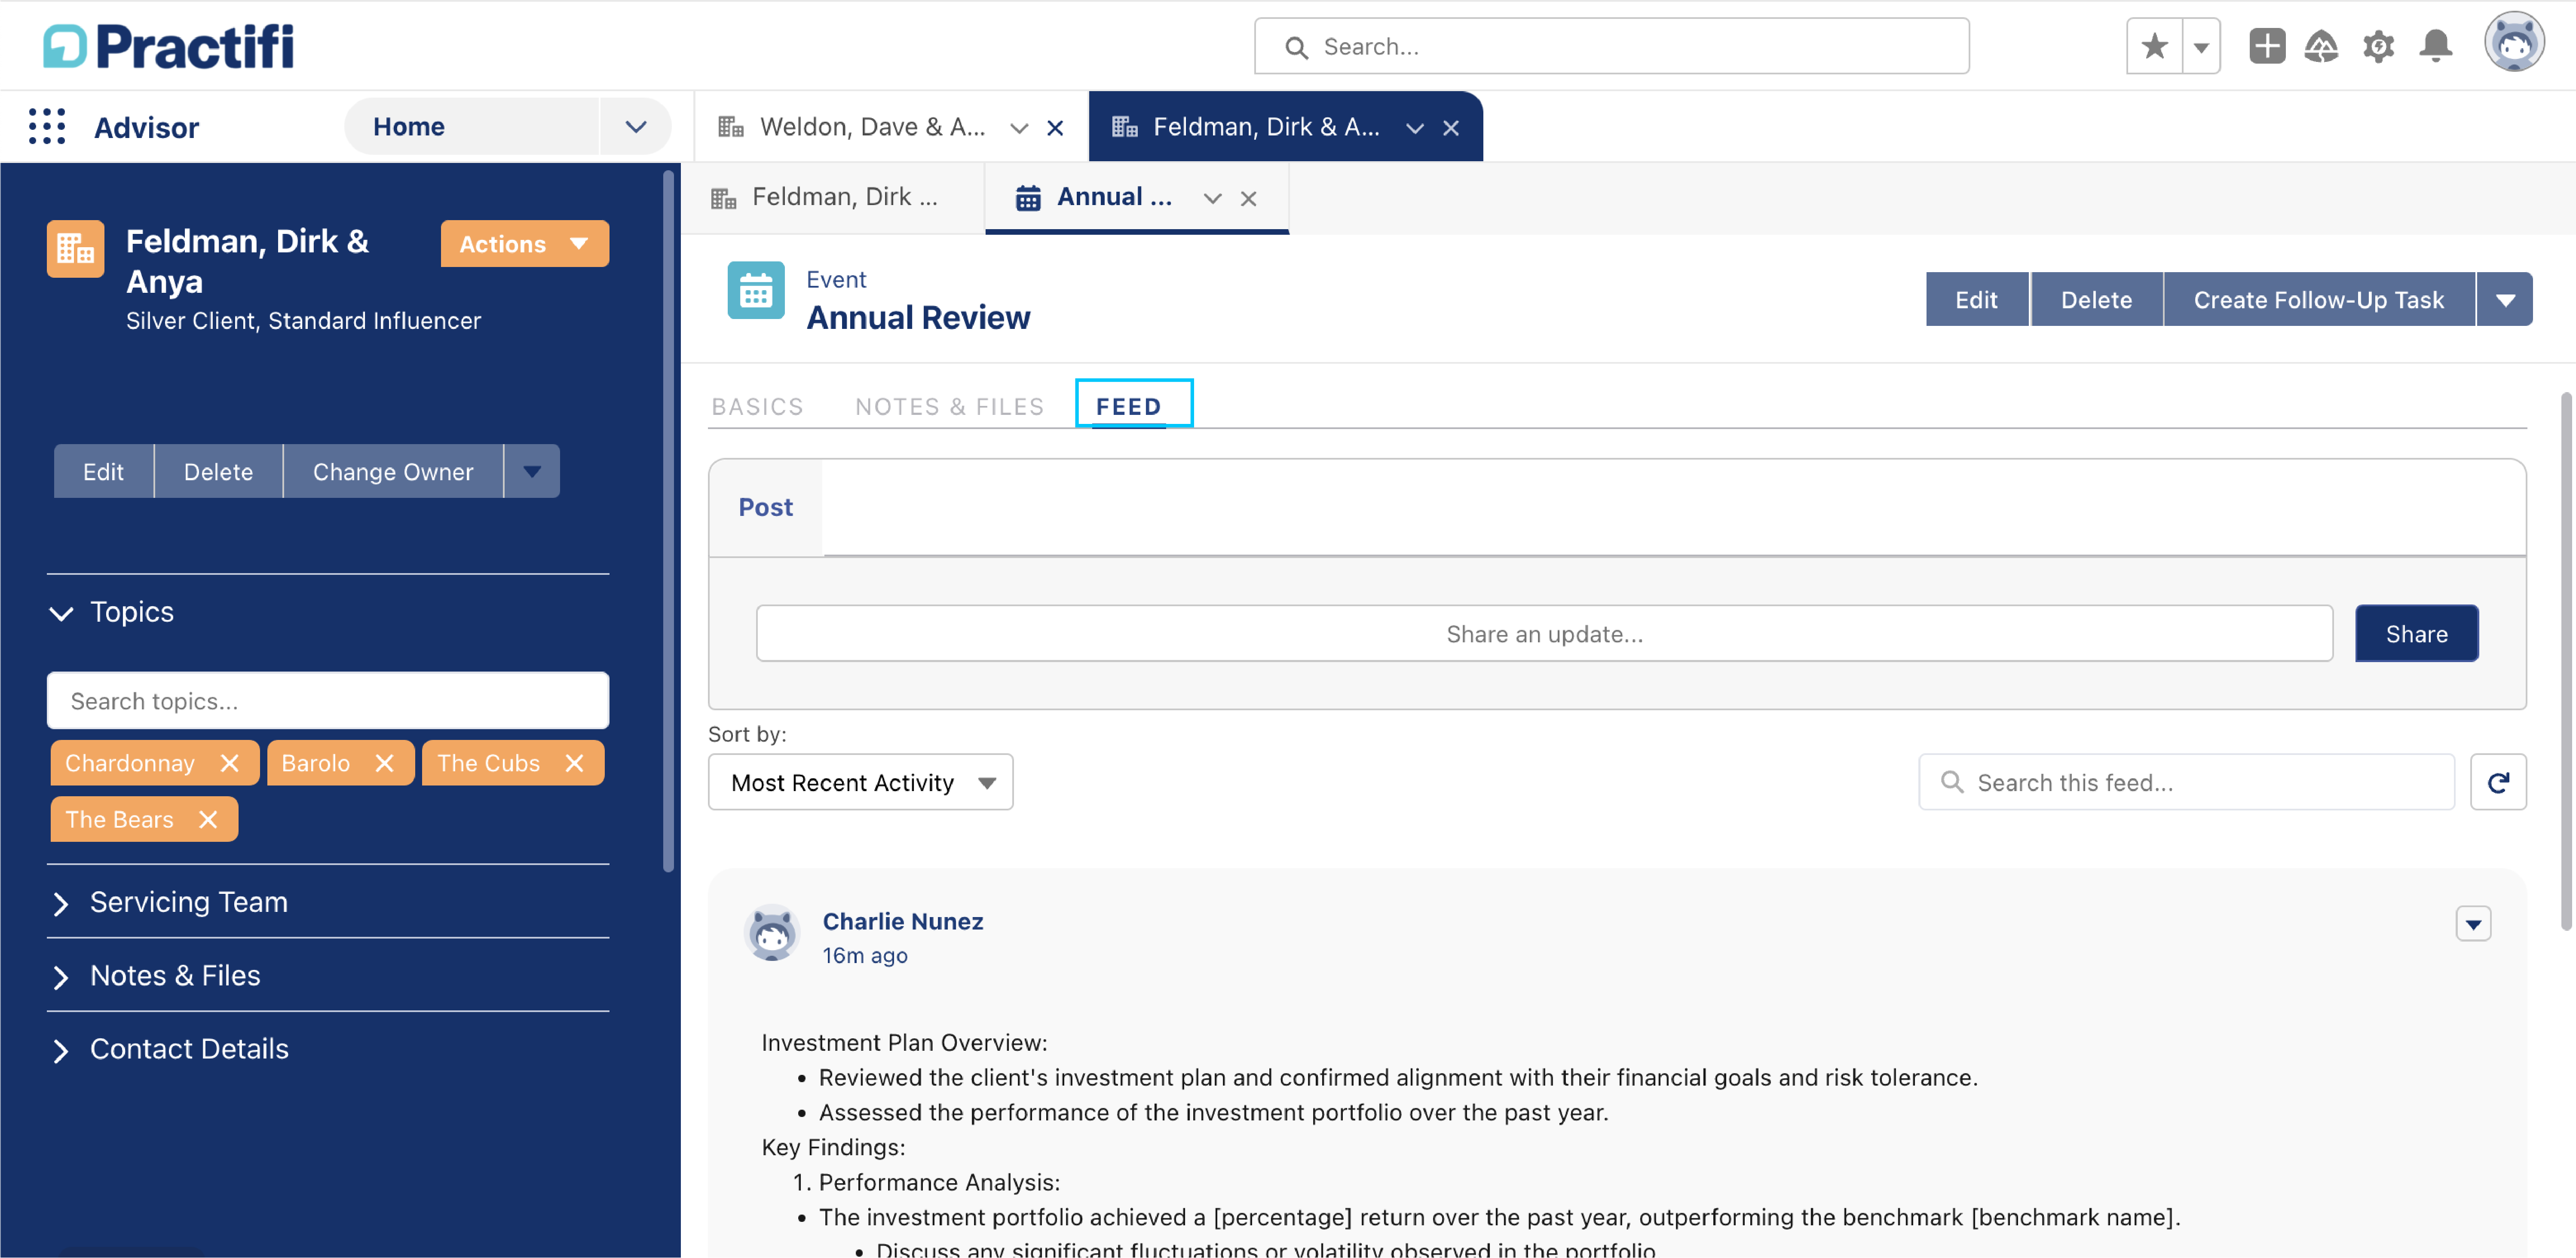Click the sidebar Edit button
The image size is (2576, 1258).
tap(103, 471)
